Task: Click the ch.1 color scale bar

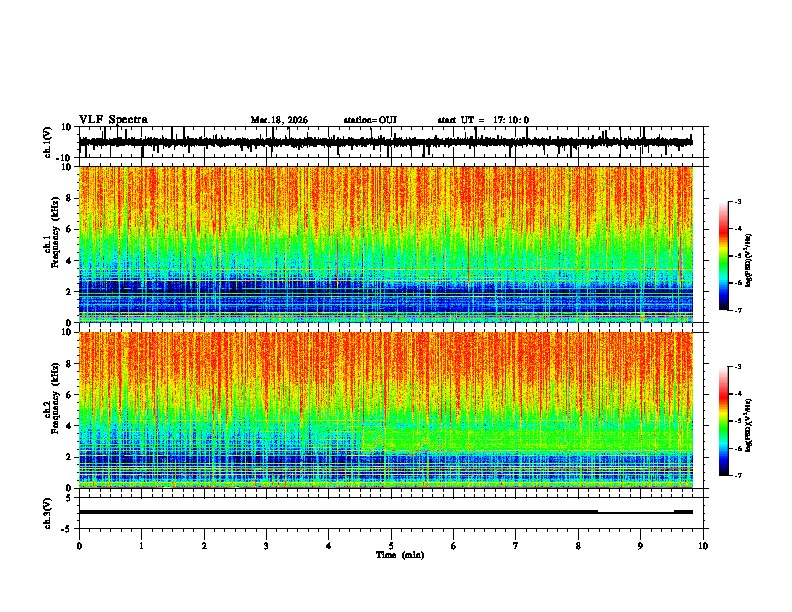Action: (x=724, y=256)
